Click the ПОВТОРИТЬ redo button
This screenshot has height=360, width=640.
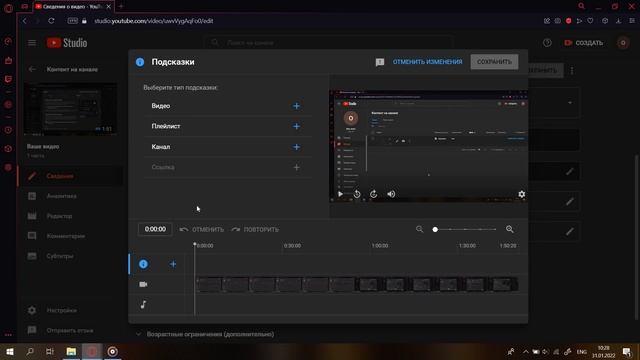pyautogui.click(x=255, y=230)
